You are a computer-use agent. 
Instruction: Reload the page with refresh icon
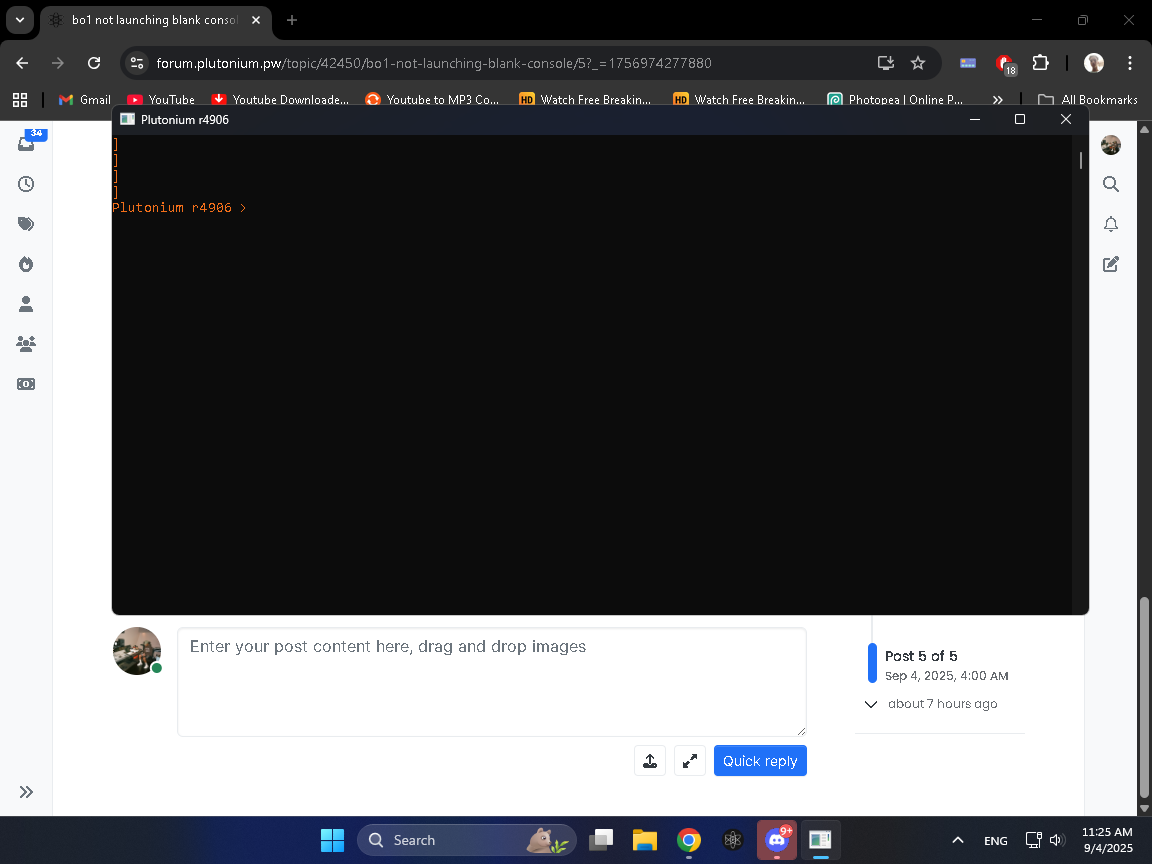94,63
